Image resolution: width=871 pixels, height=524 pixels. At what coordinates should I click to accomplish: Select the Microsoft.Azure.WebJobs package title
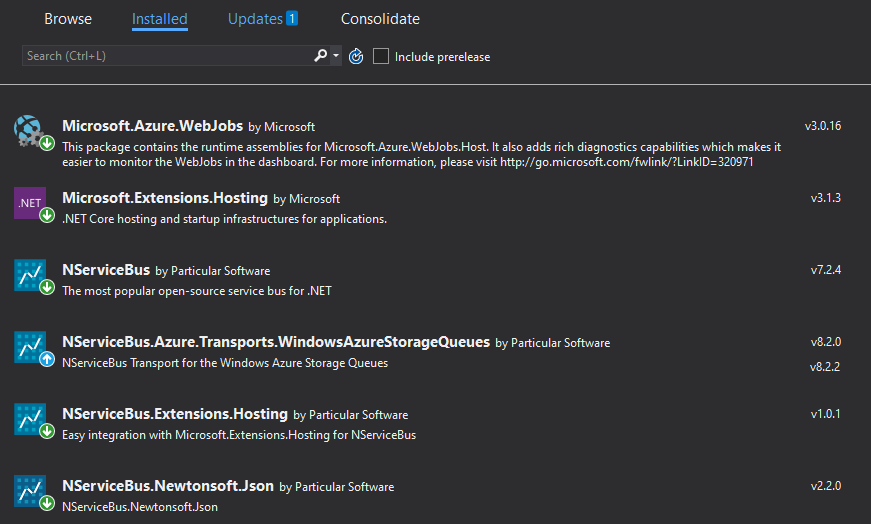point(152,126)
